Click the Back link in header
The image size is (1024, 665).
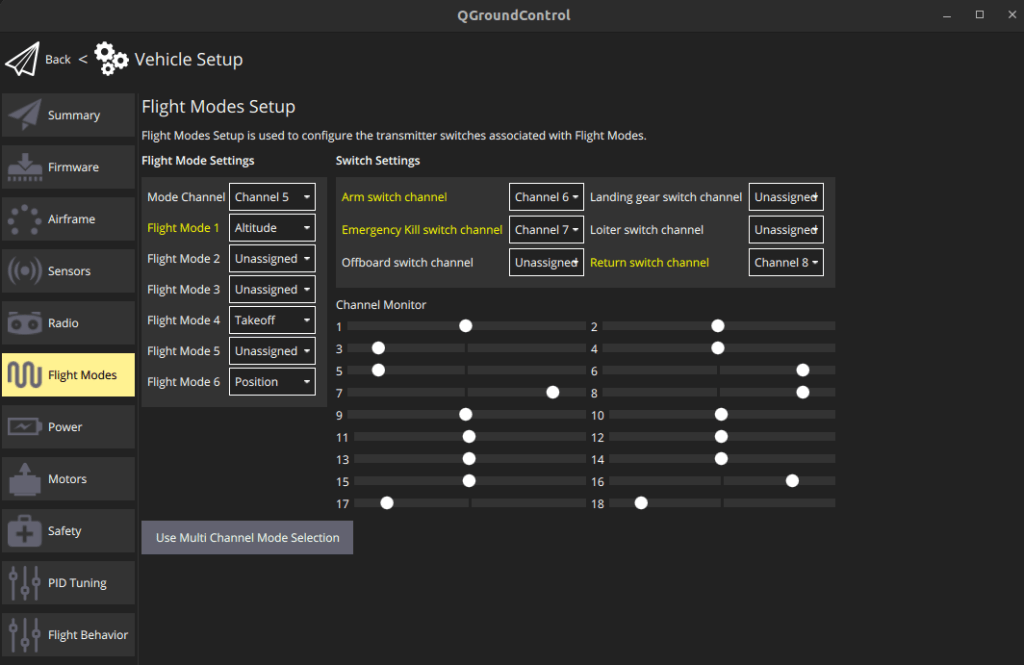(x=58, y=60)
